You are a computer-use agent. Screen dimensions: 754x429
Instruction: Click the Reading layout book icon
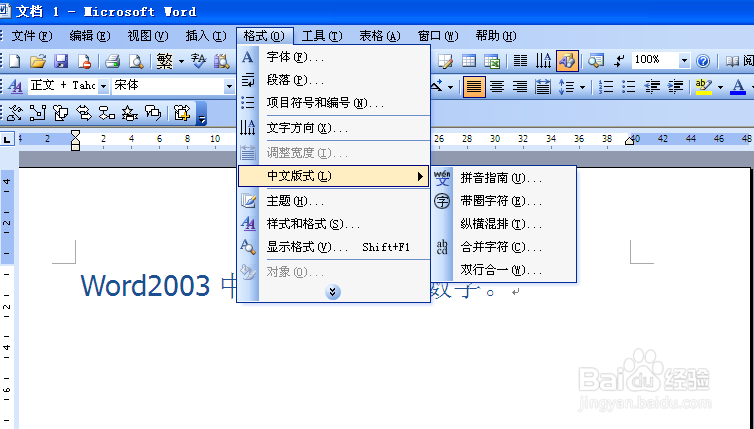732,61
